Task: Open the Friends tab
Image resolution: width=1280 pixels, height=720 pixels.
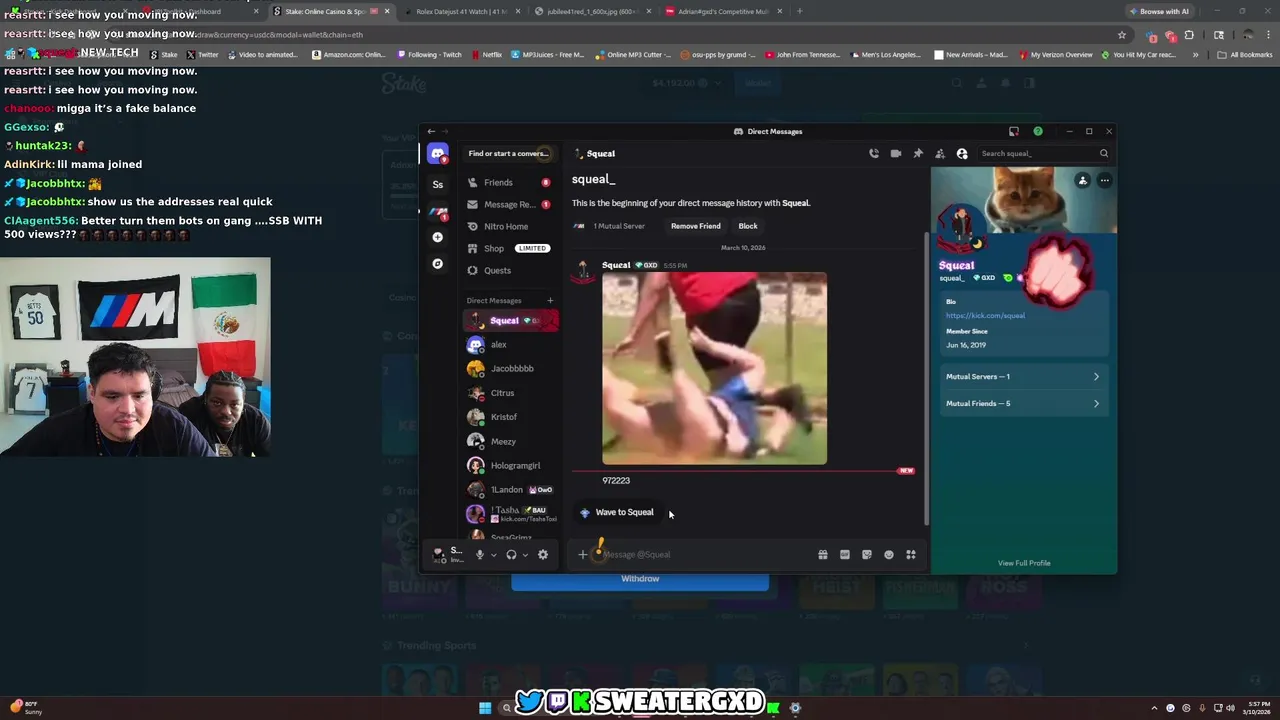Action: point(510,182)
